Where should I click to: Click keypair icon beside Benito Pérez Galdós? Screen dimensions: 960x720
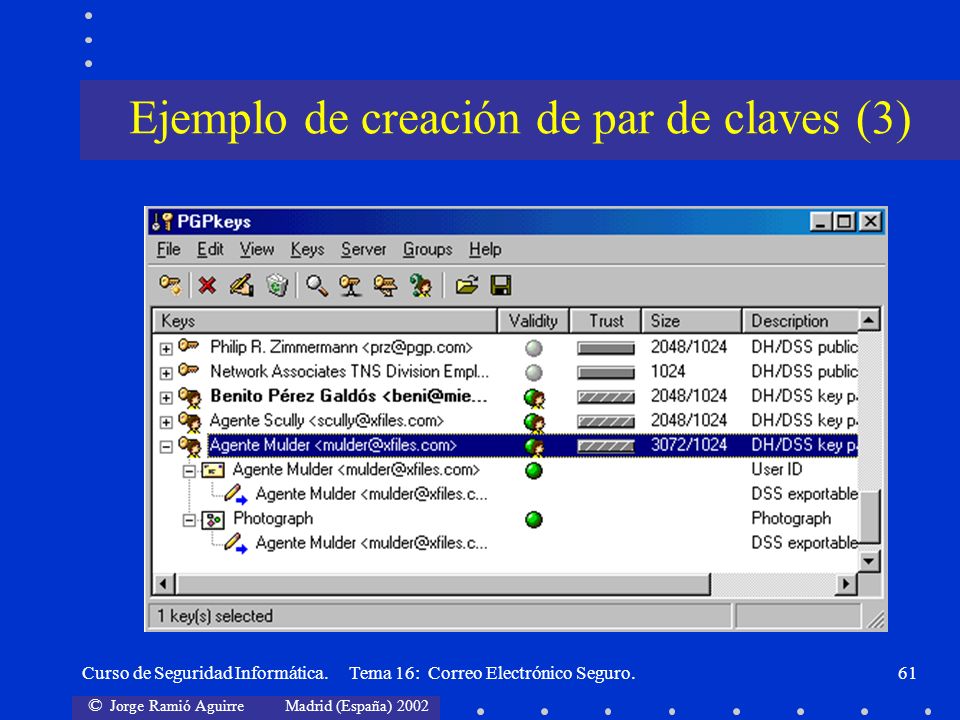[190, 397]
